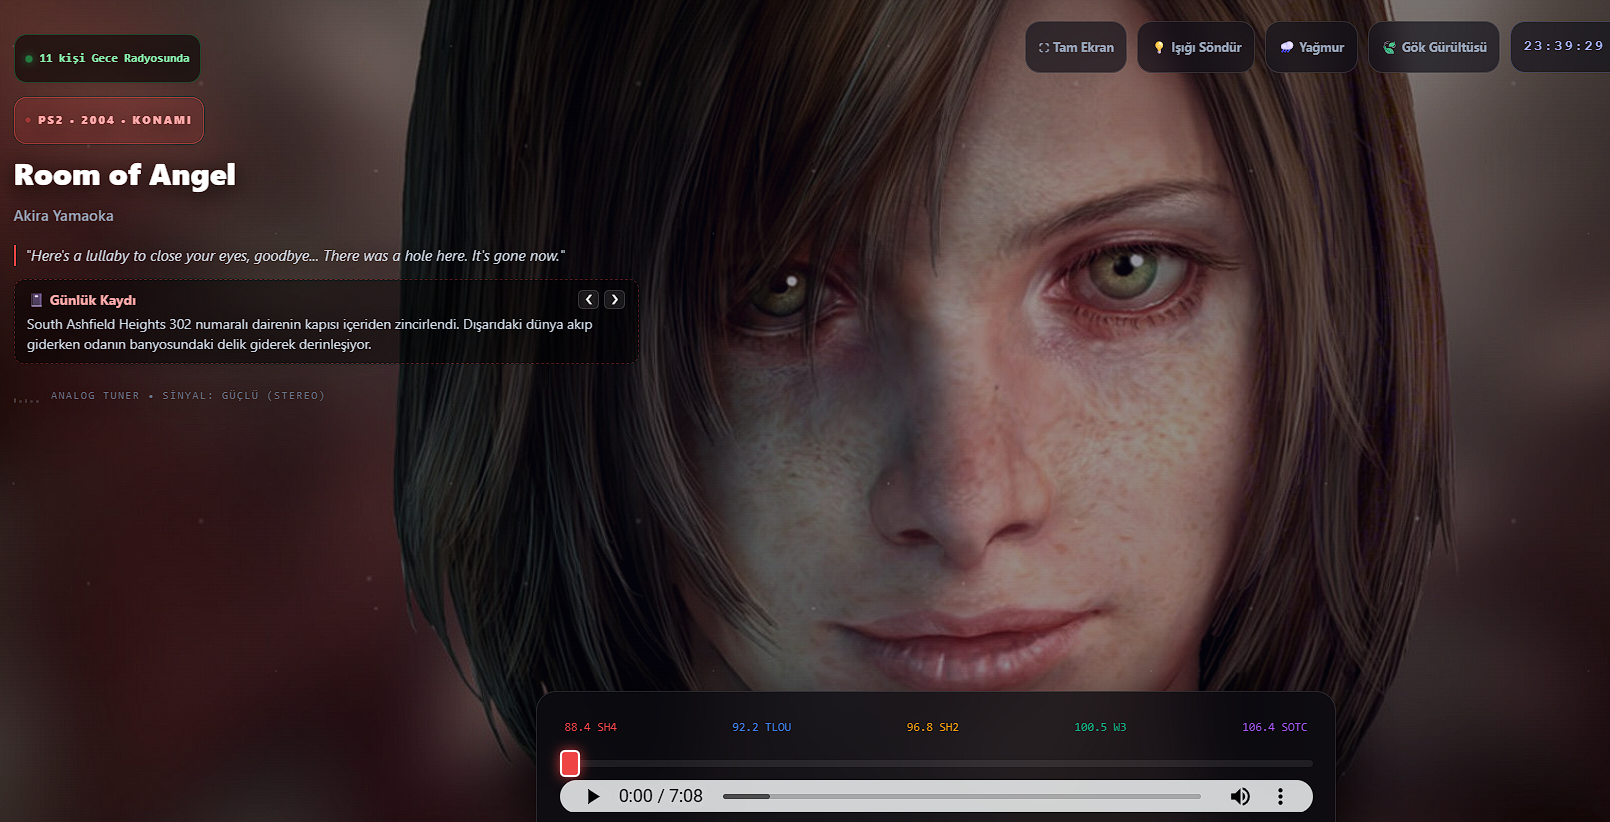Tune to 96.8 SH2 station
The height and width of the screenshot is (822, 1610).
(x=932, y=727)
